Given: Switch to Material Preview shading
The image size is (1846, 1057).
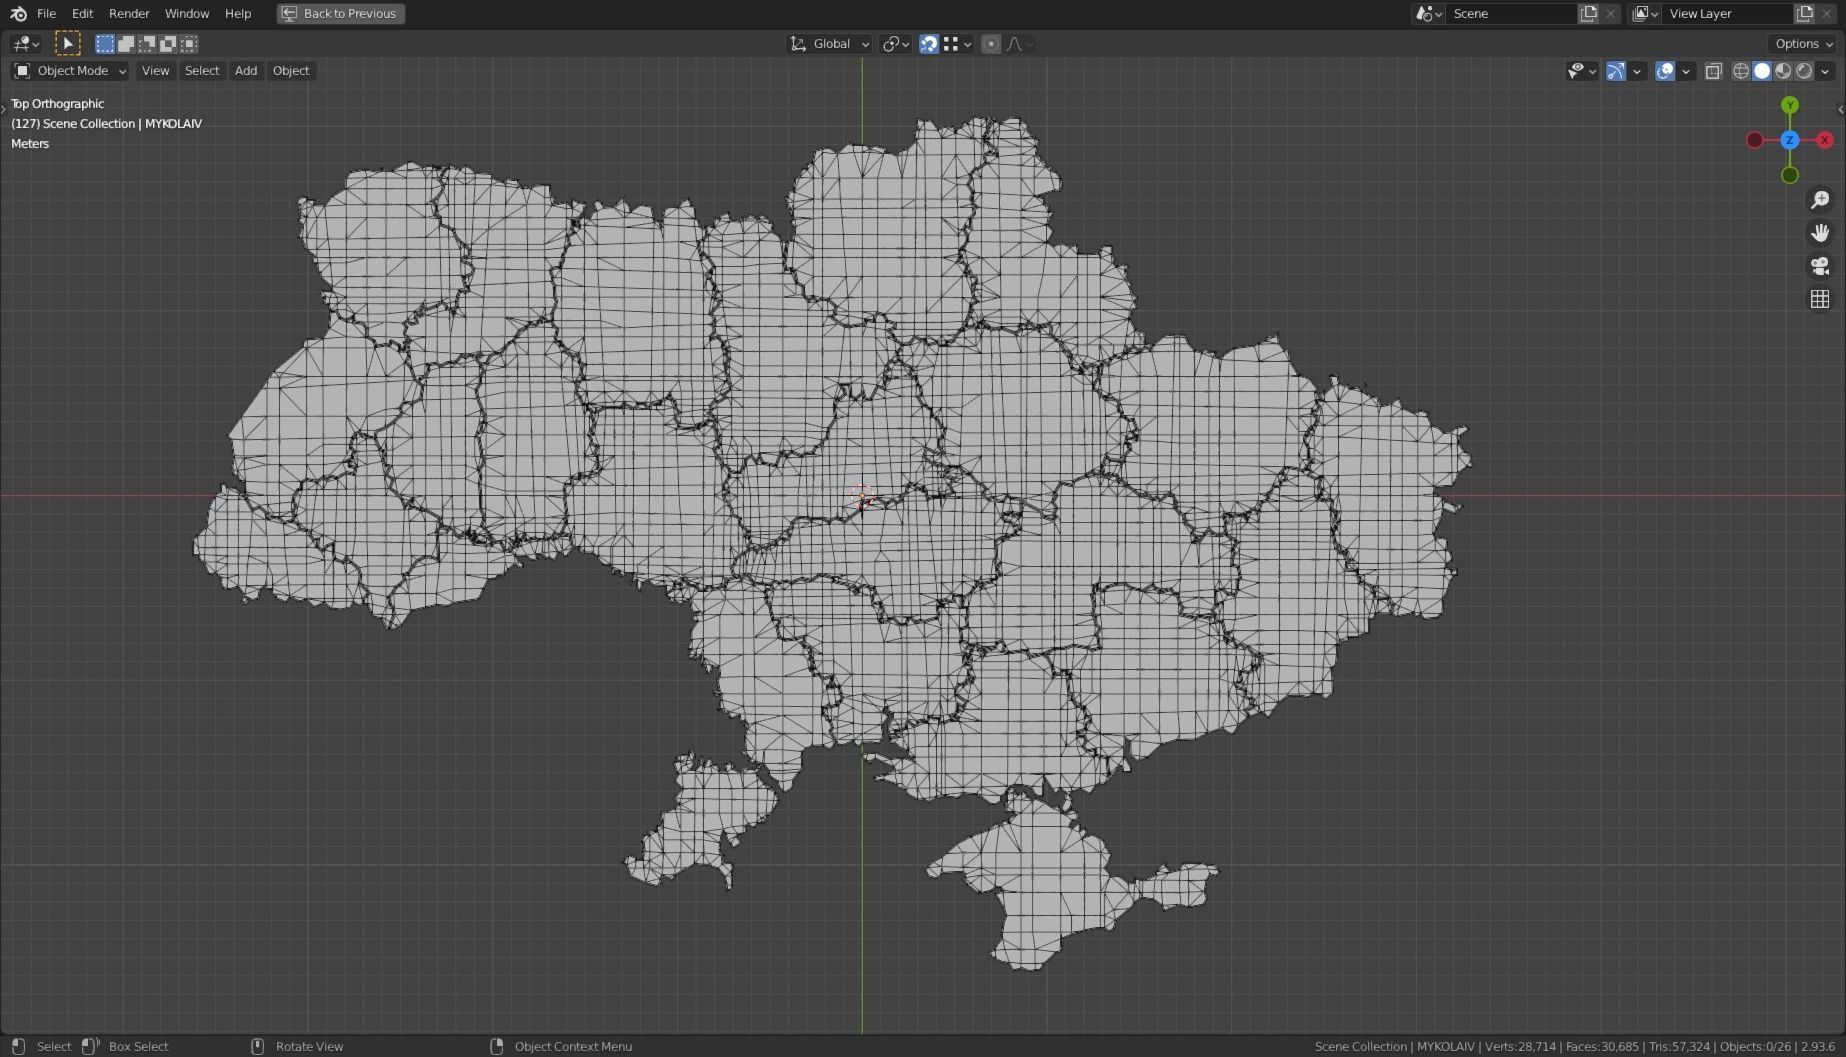Looking at the screenshot, I should click(x=1783, y=71).
